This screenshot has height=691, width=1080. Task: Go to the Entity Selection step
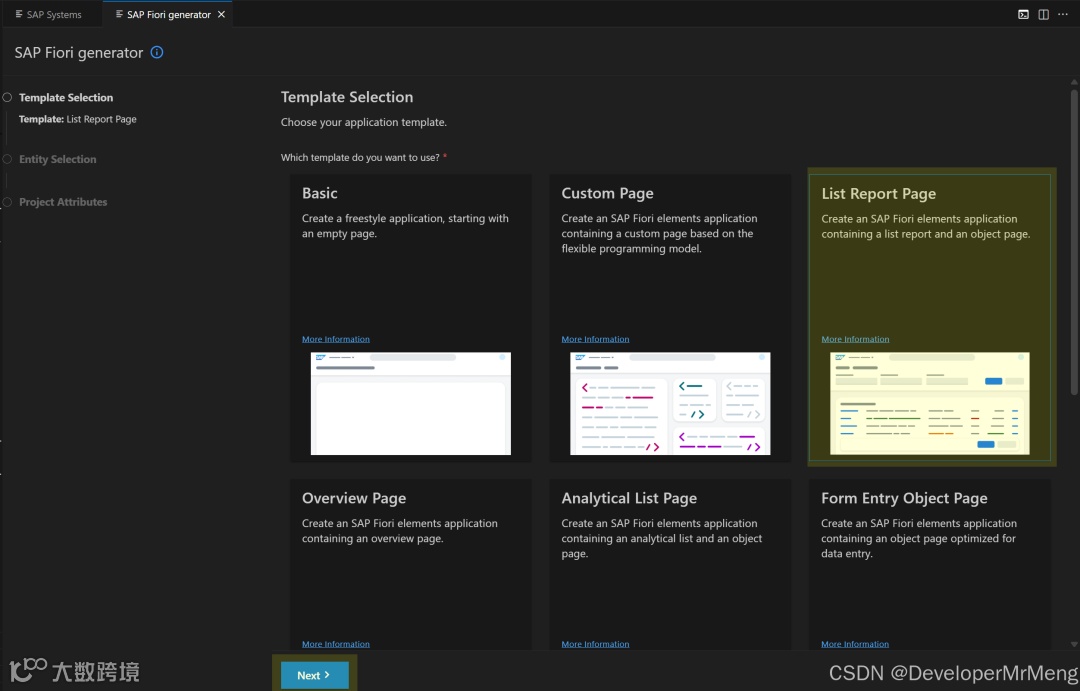click(58, 159)
